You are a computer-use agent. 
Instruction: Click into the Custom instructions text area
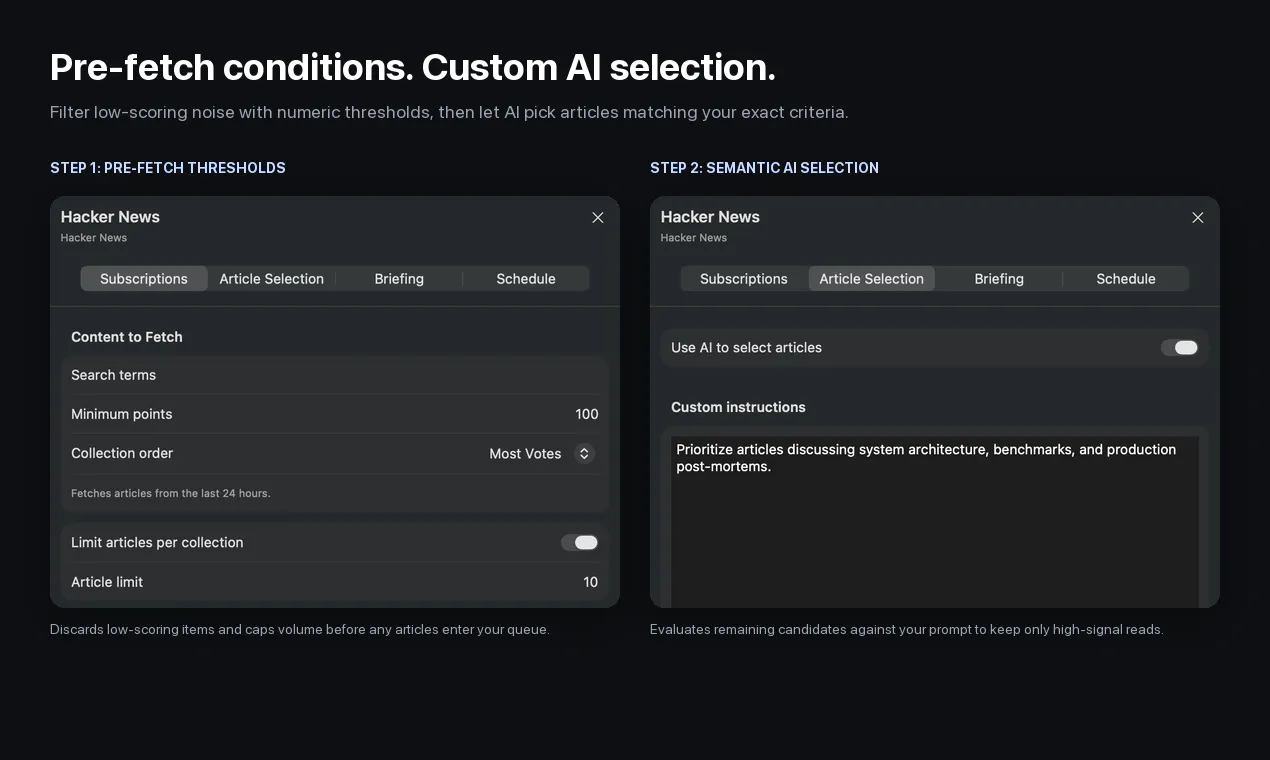point(935,522)
